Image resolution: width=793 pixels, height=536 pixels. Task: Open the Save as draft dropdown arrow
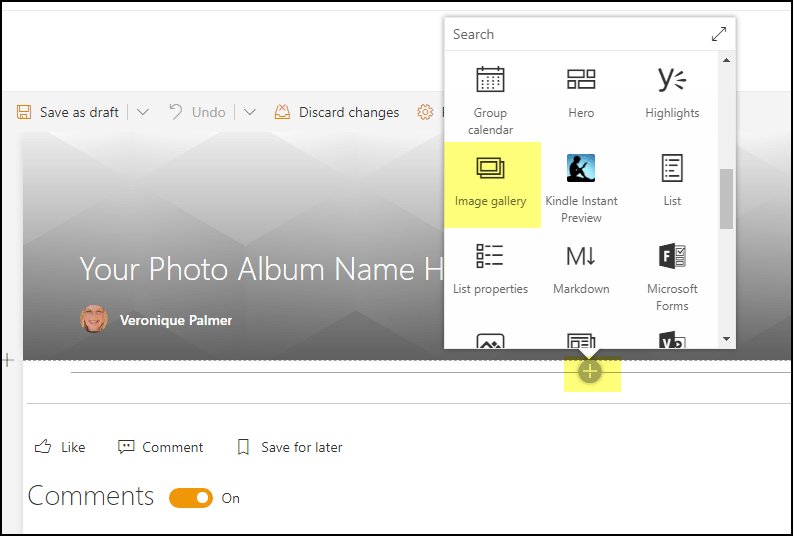(143, 112)
